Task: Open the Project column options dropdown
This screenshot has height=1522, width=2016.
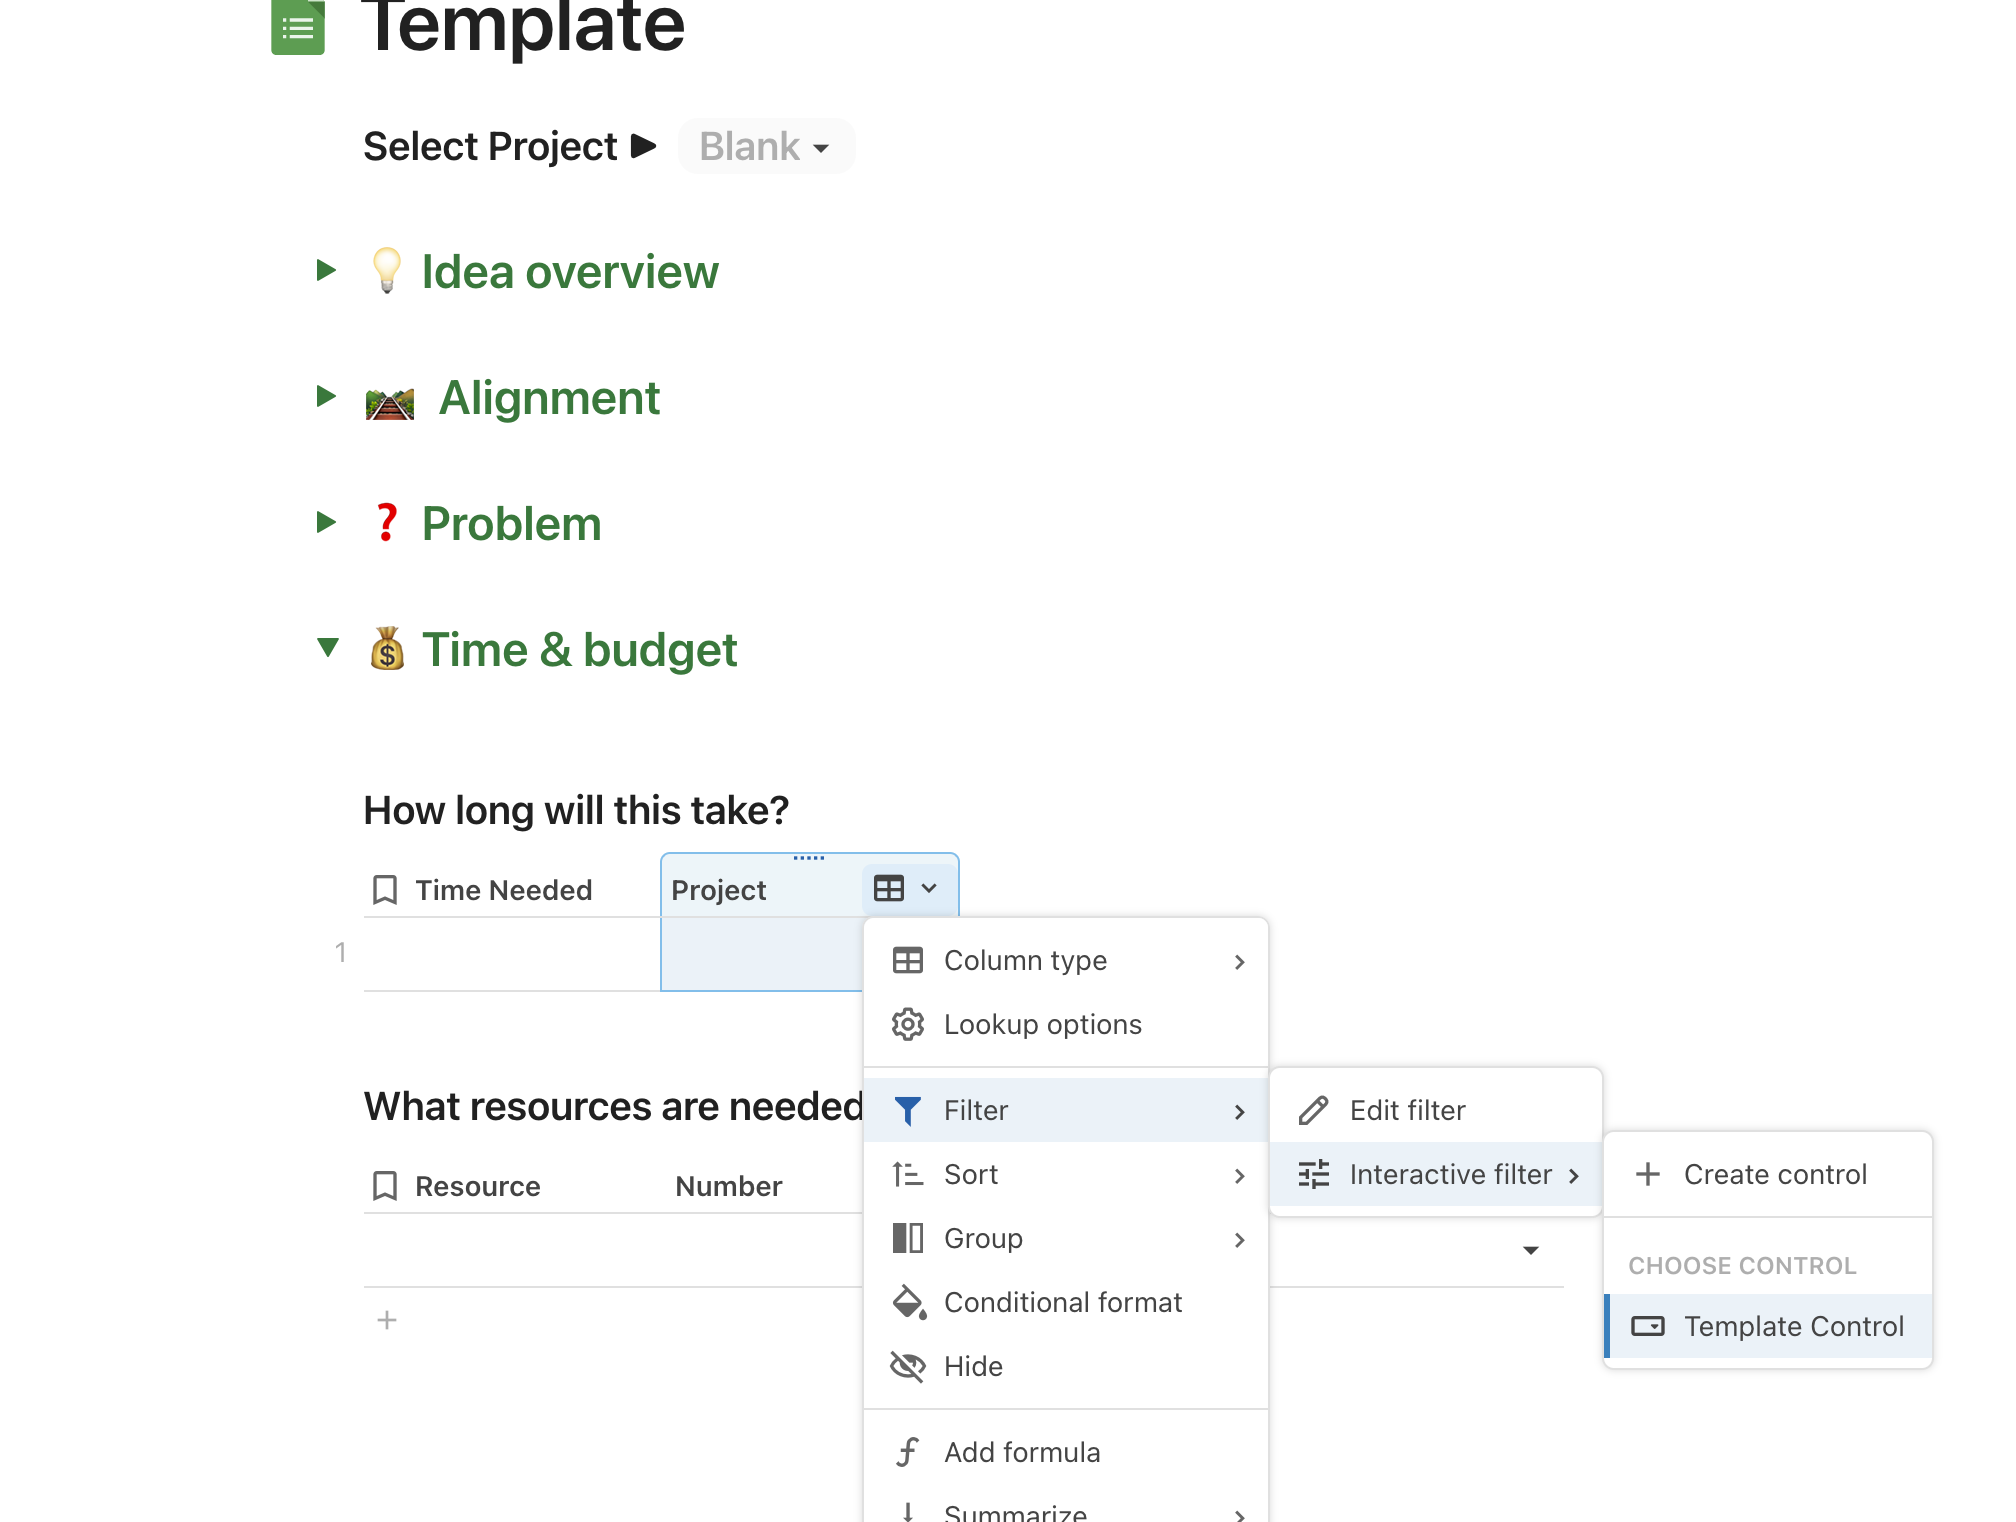Action: pos(928,888)
